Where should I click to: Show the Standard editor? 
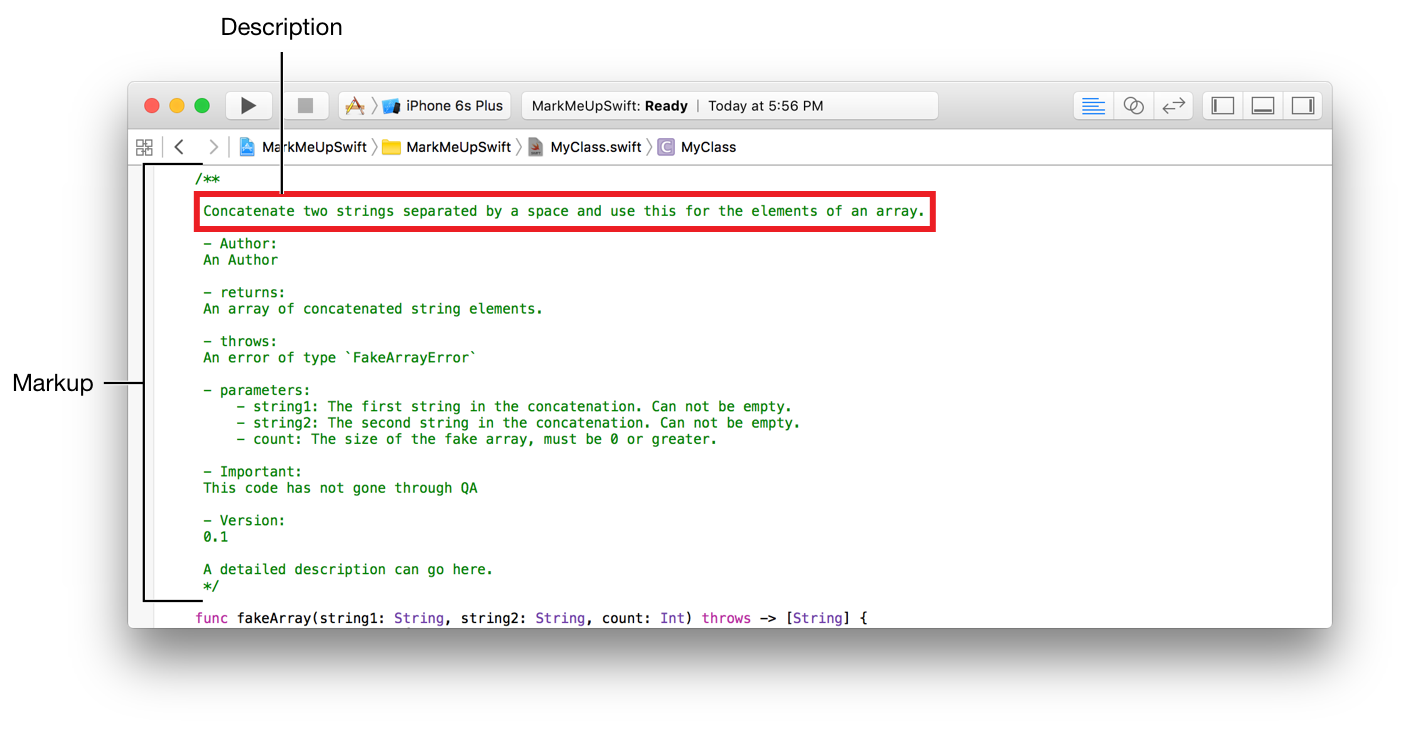point(1094,106)
